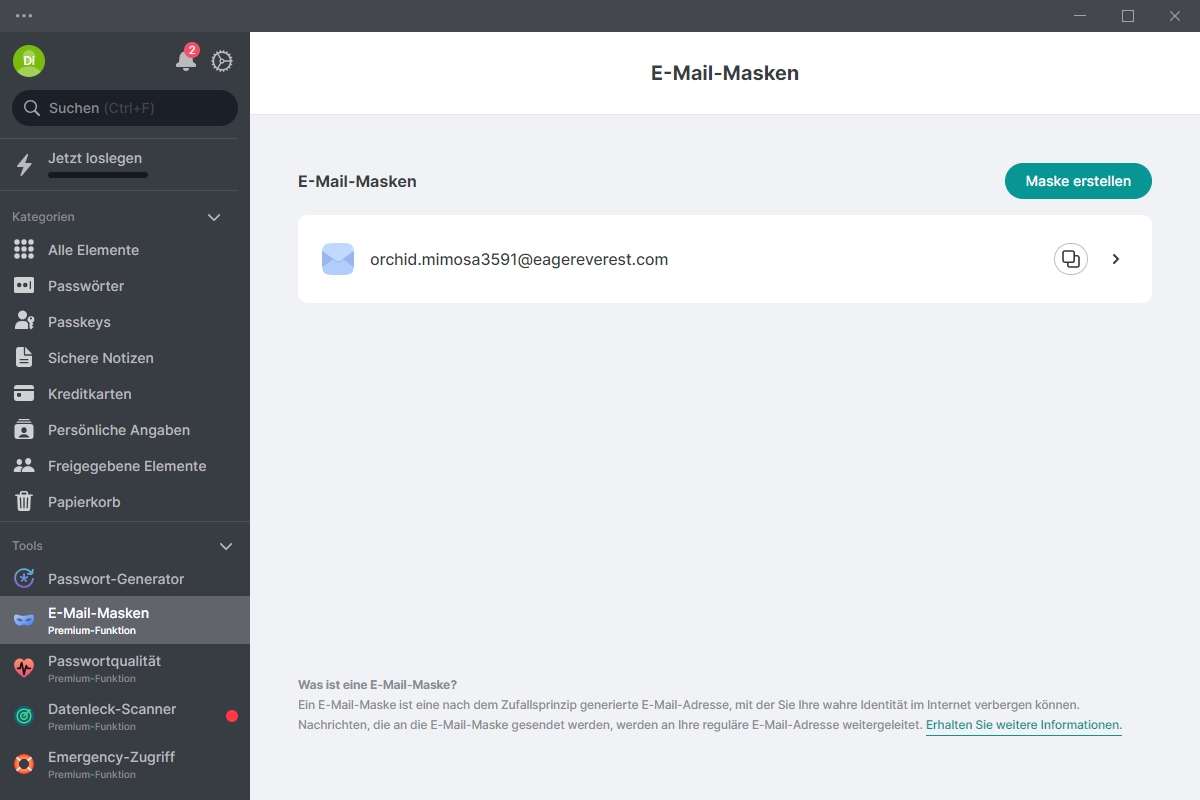This screenshot has width=1200, height=800.
Task: Click the lightning bolt Jetzt loslegen icon
Action: pyautogui.click(x=24, y=166)
